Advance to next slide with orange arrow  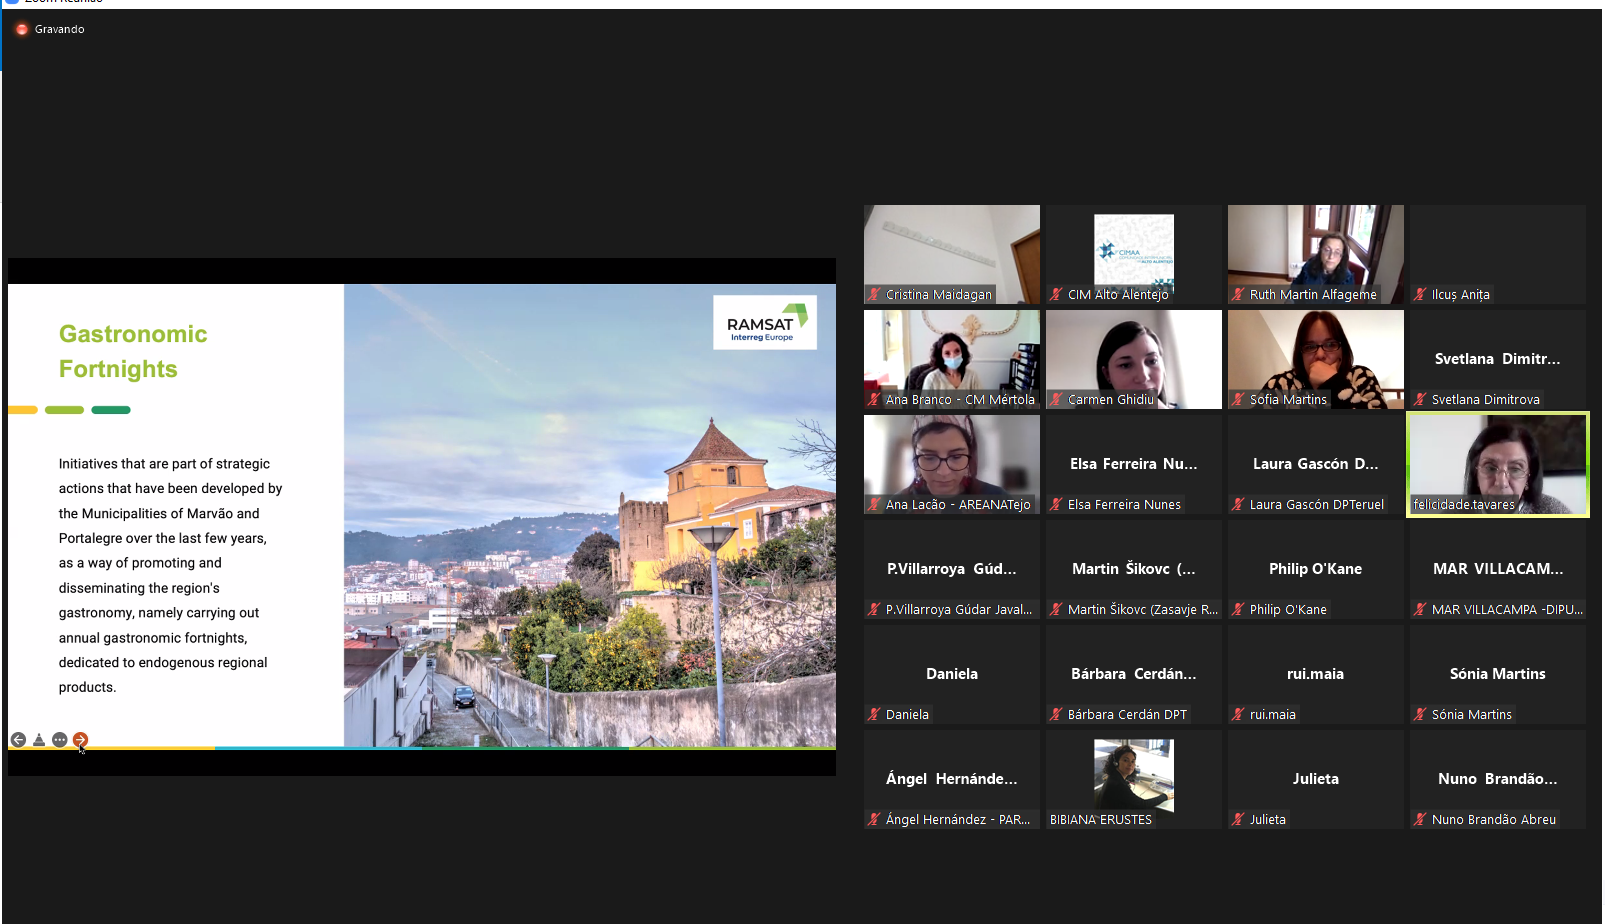pos(81,740)
